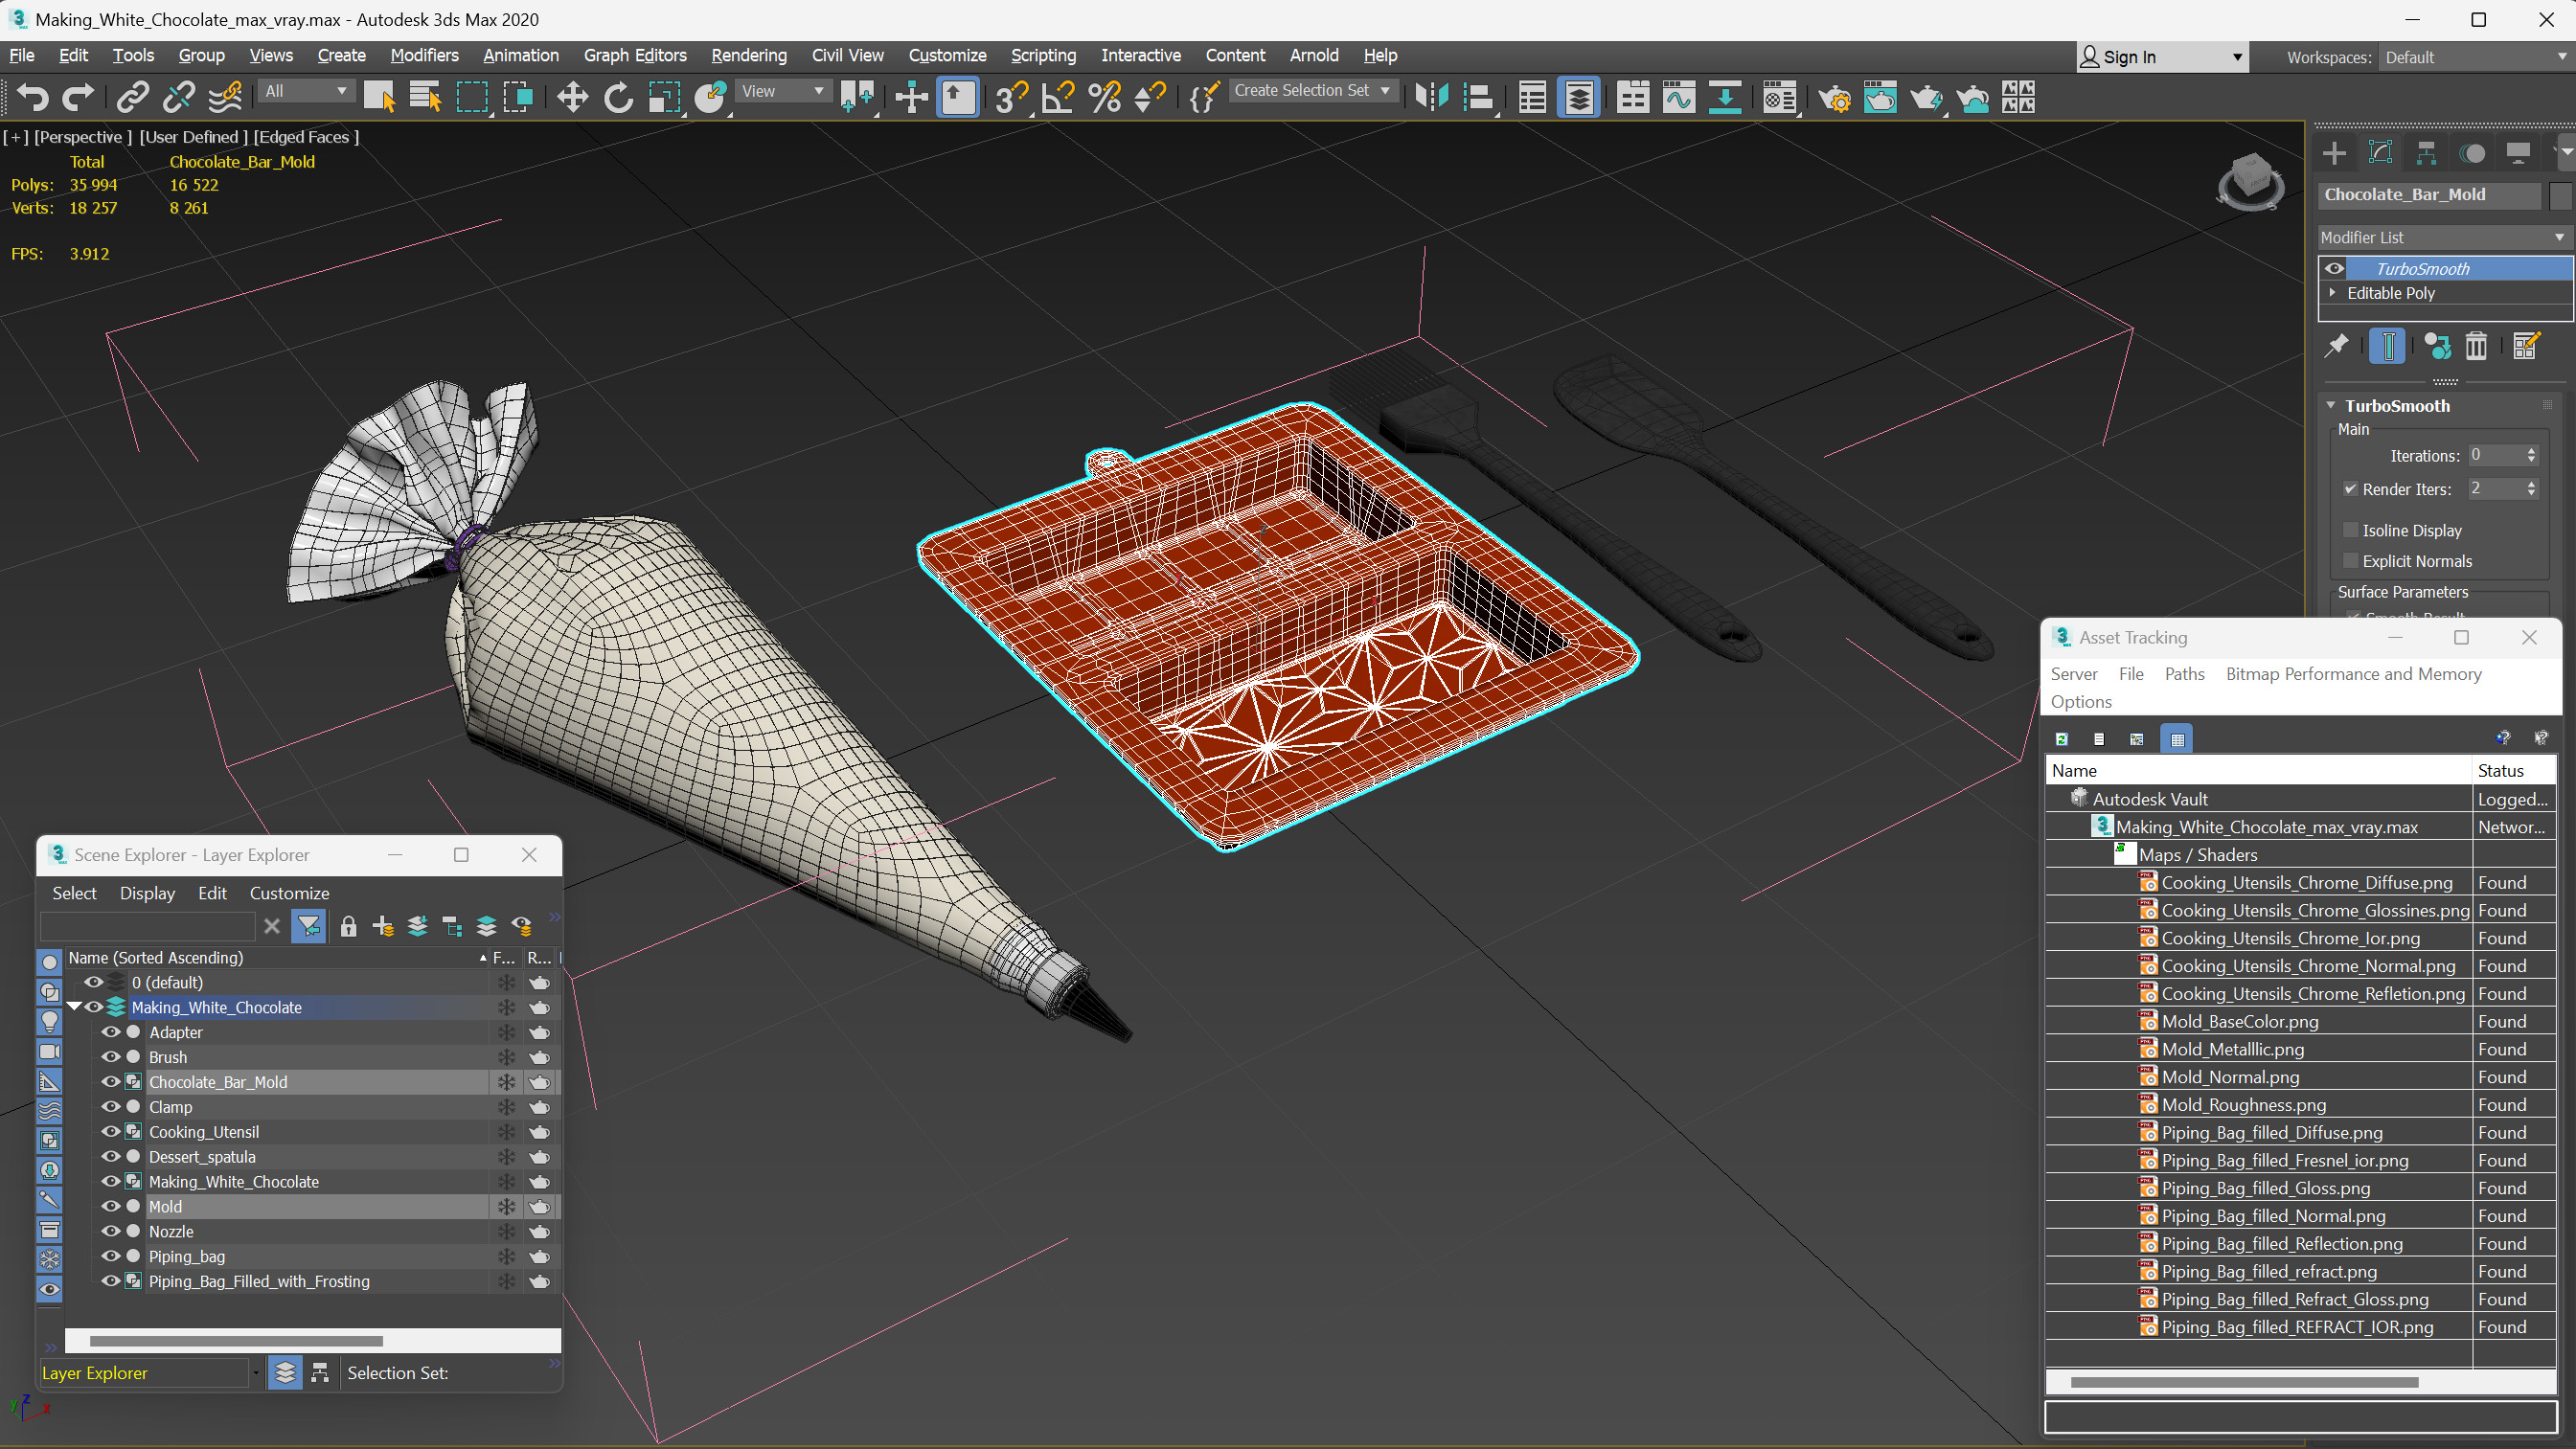Open the Graph Editors menu
The width and height of the screenshot is (2576, 1449).
tap(635, 56)
